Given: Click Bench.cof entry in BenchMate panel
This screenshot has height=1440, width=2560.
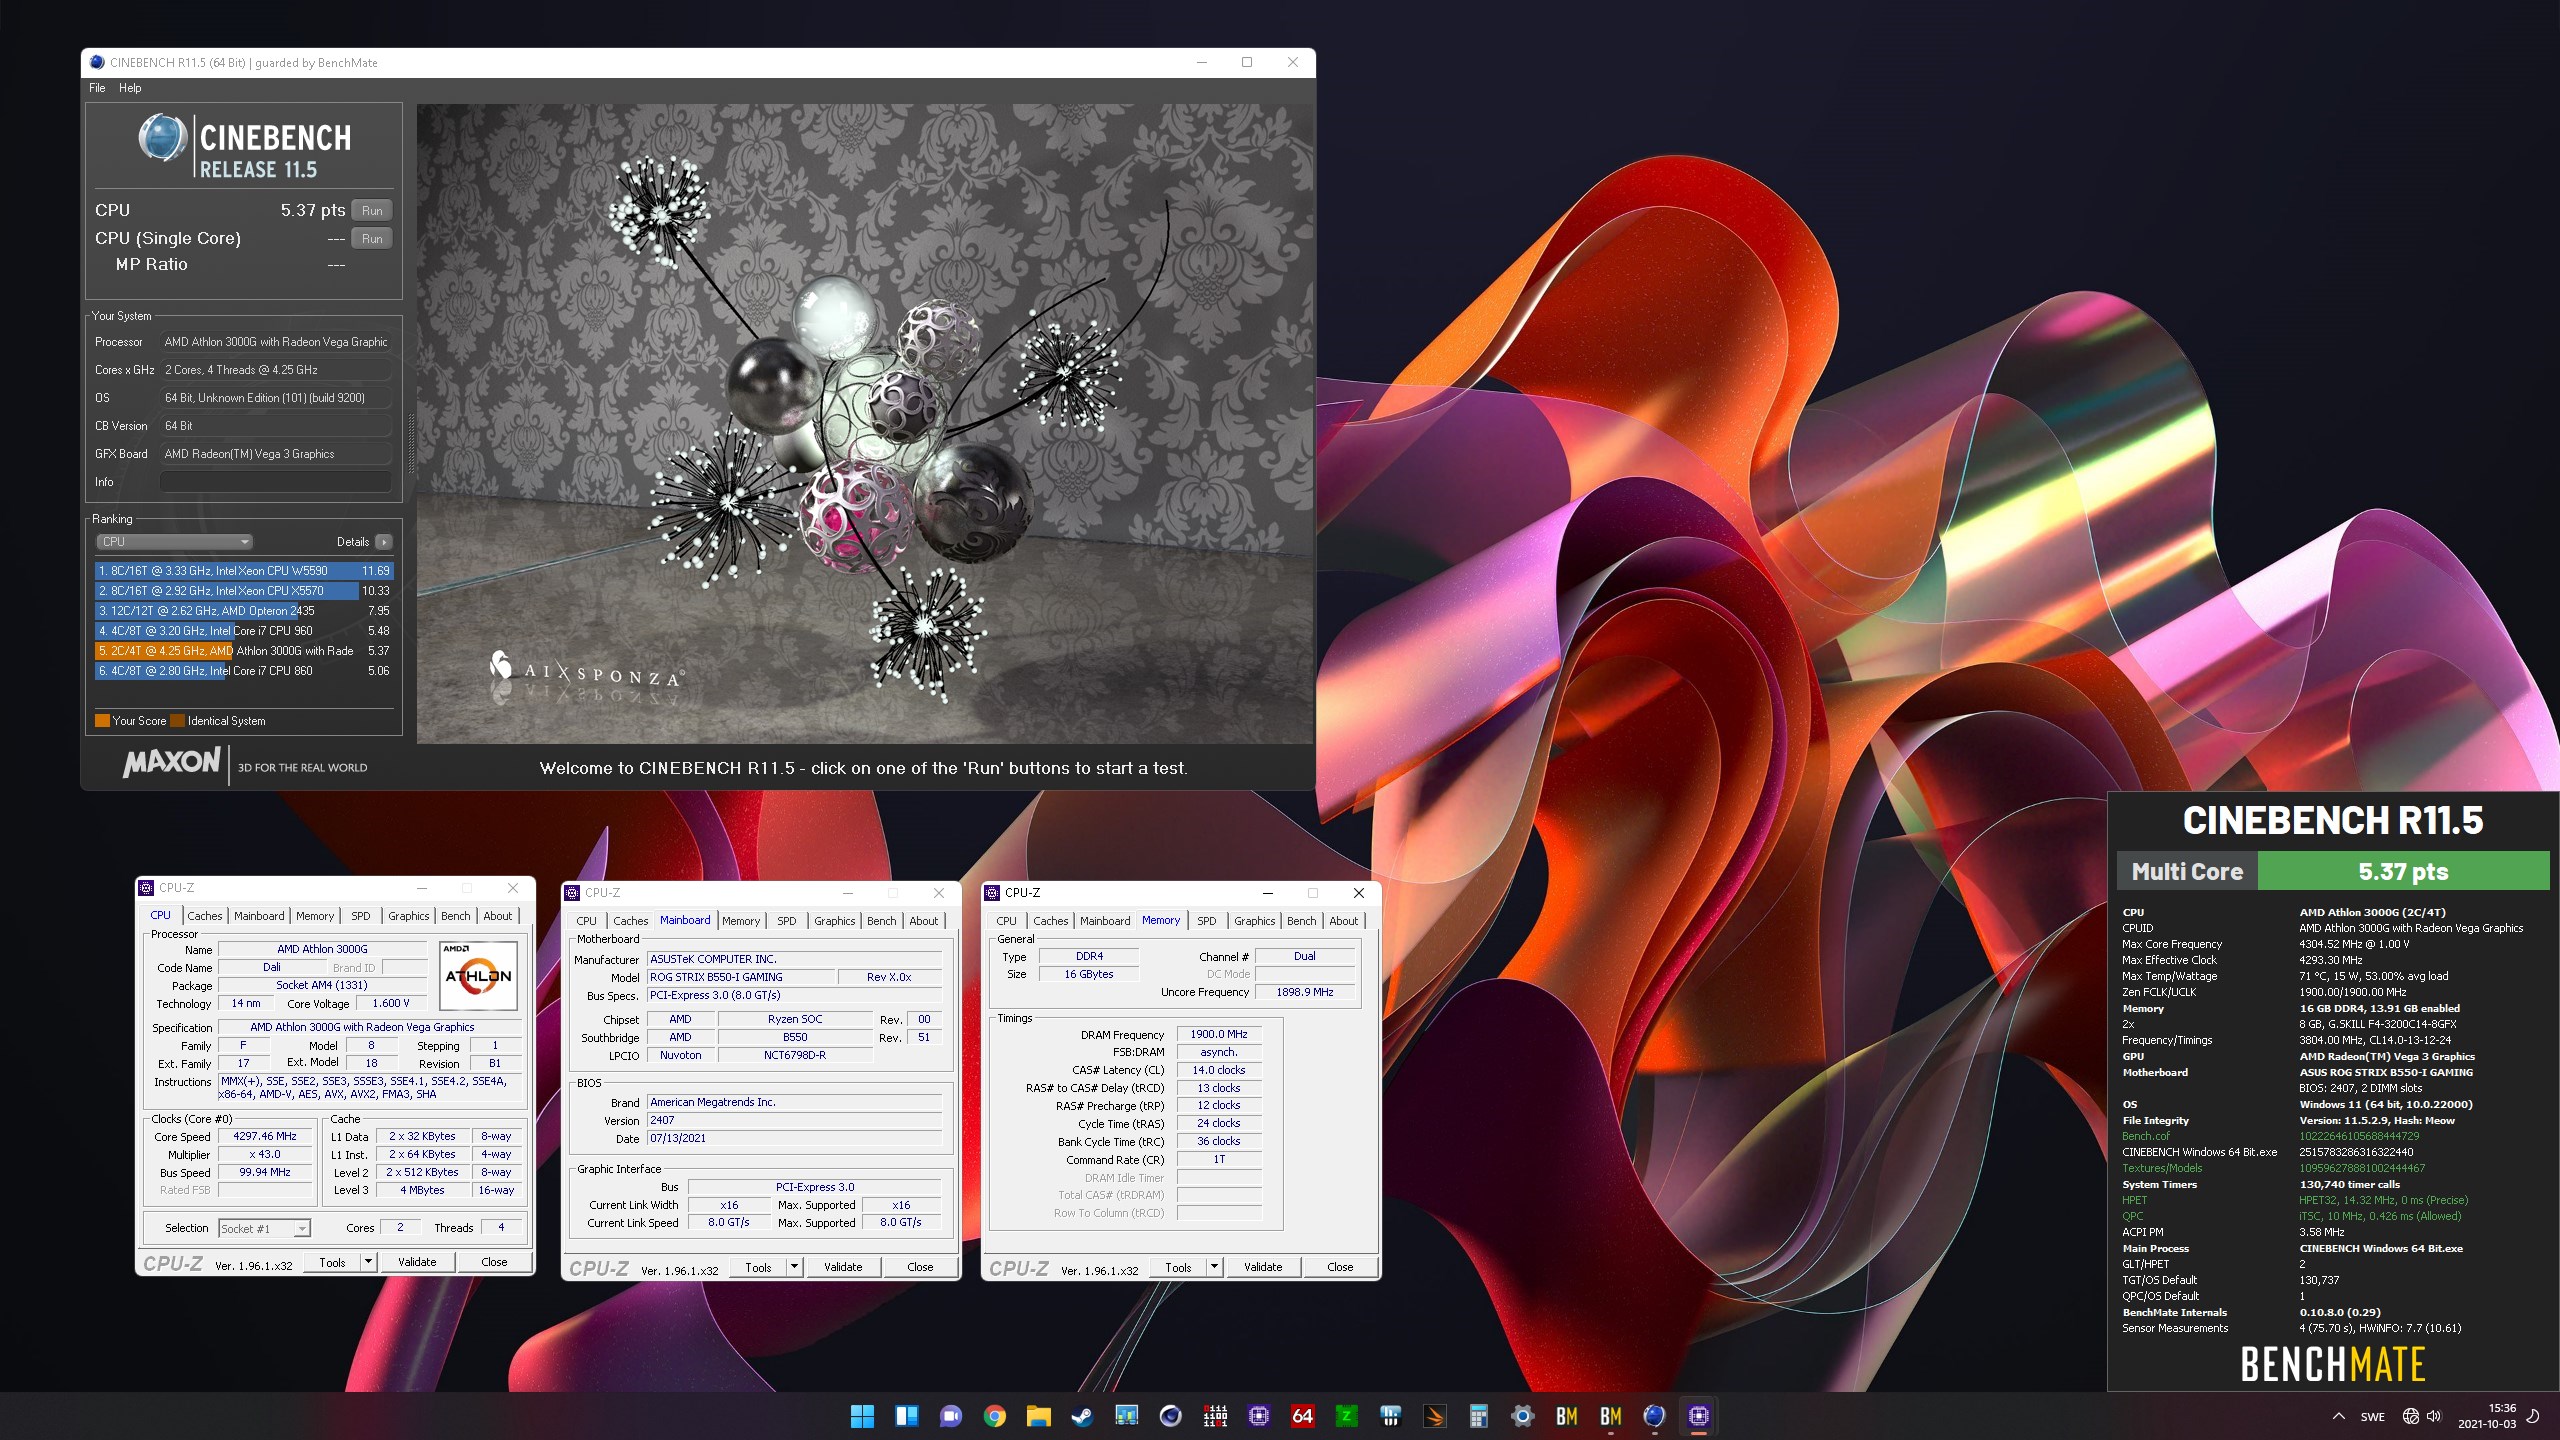Looking at the screenshot, I should pos(2146,1136).
